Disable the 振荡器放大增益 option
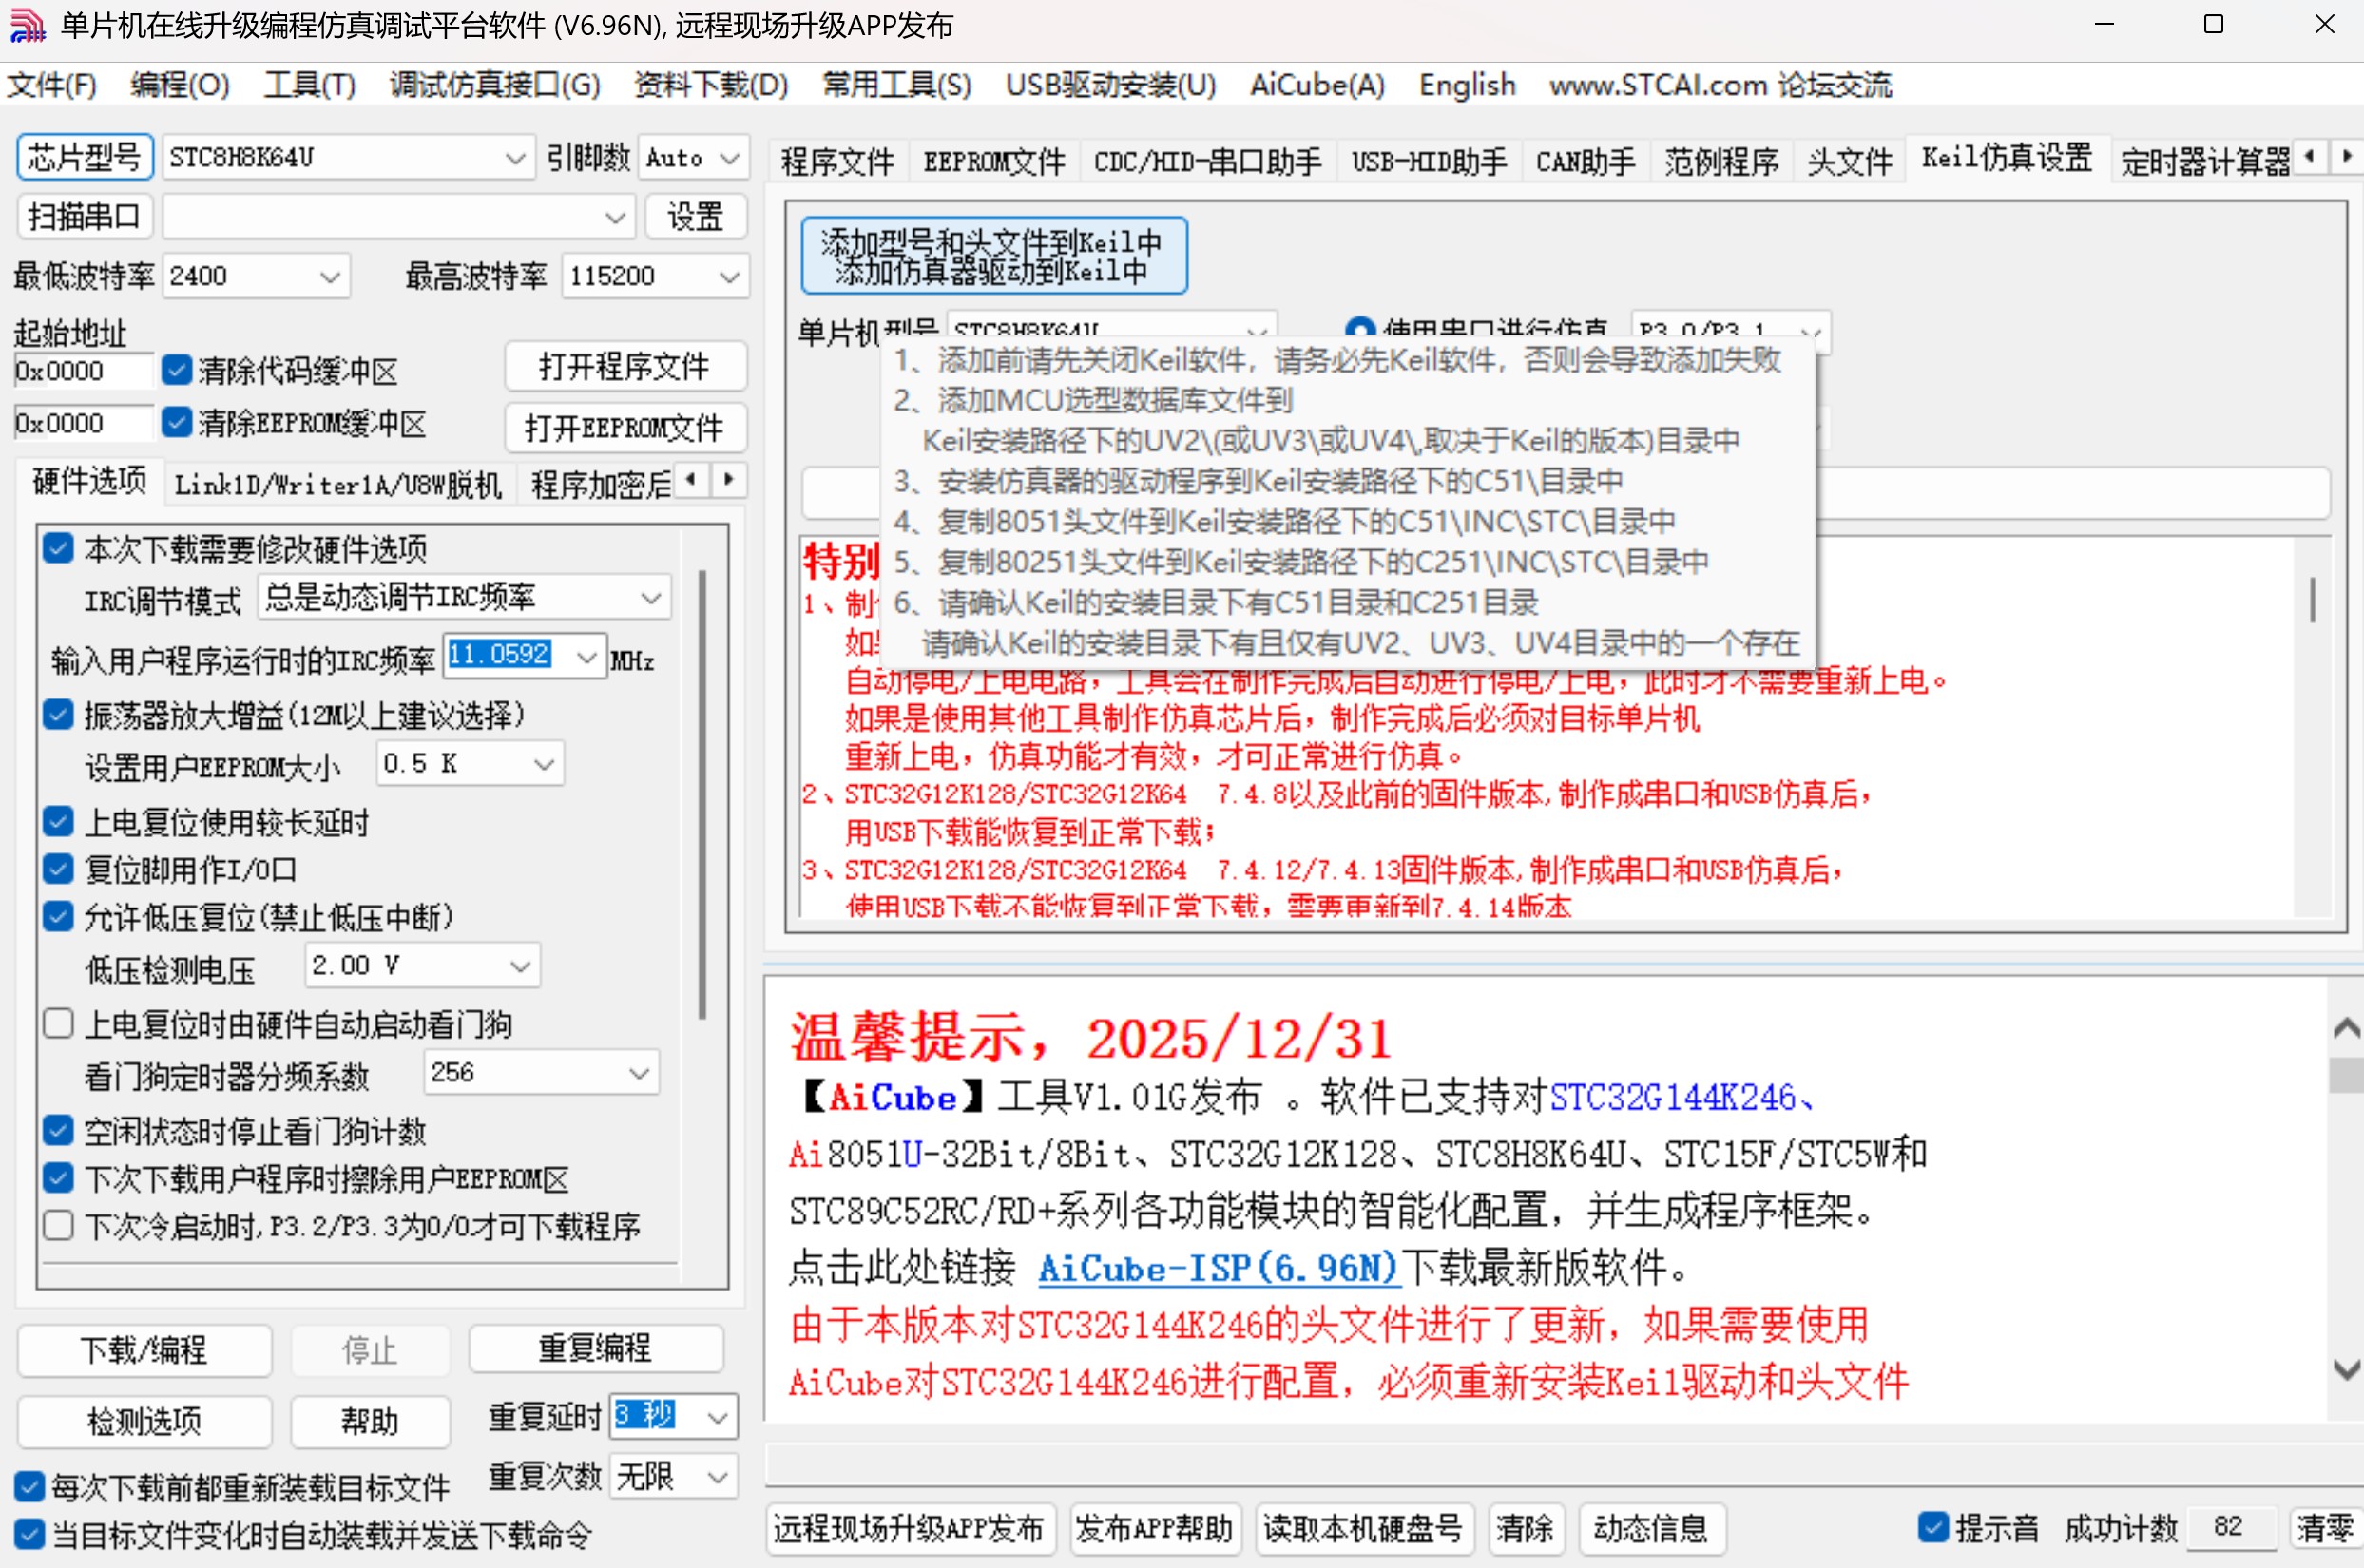The height and width of the screenshot is (1568, 2364). pyautogui.click(x=57, y=714)
